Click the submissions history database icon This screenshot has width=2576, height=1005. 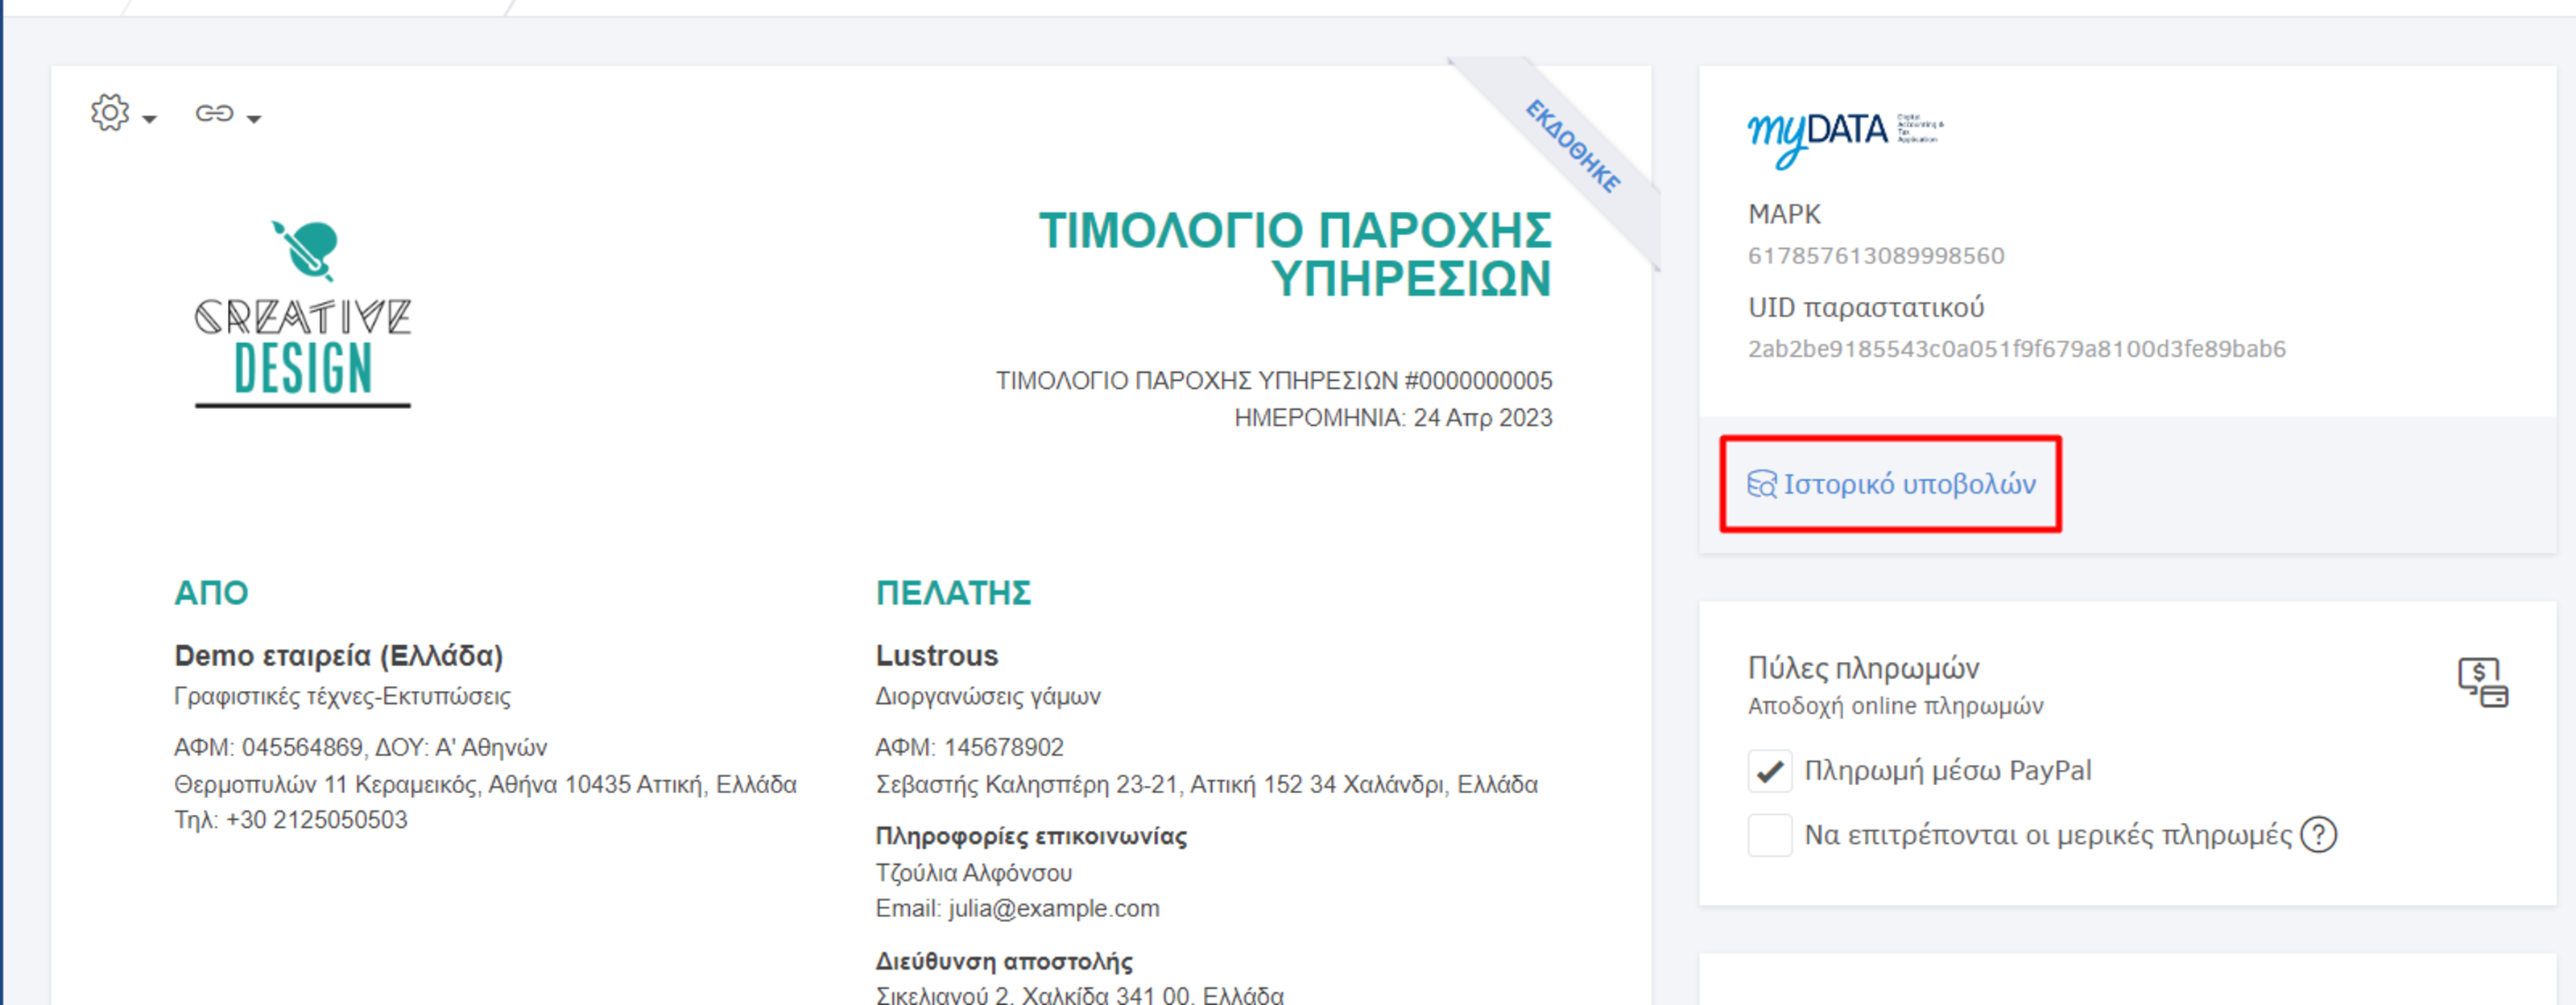point(1762,485)
